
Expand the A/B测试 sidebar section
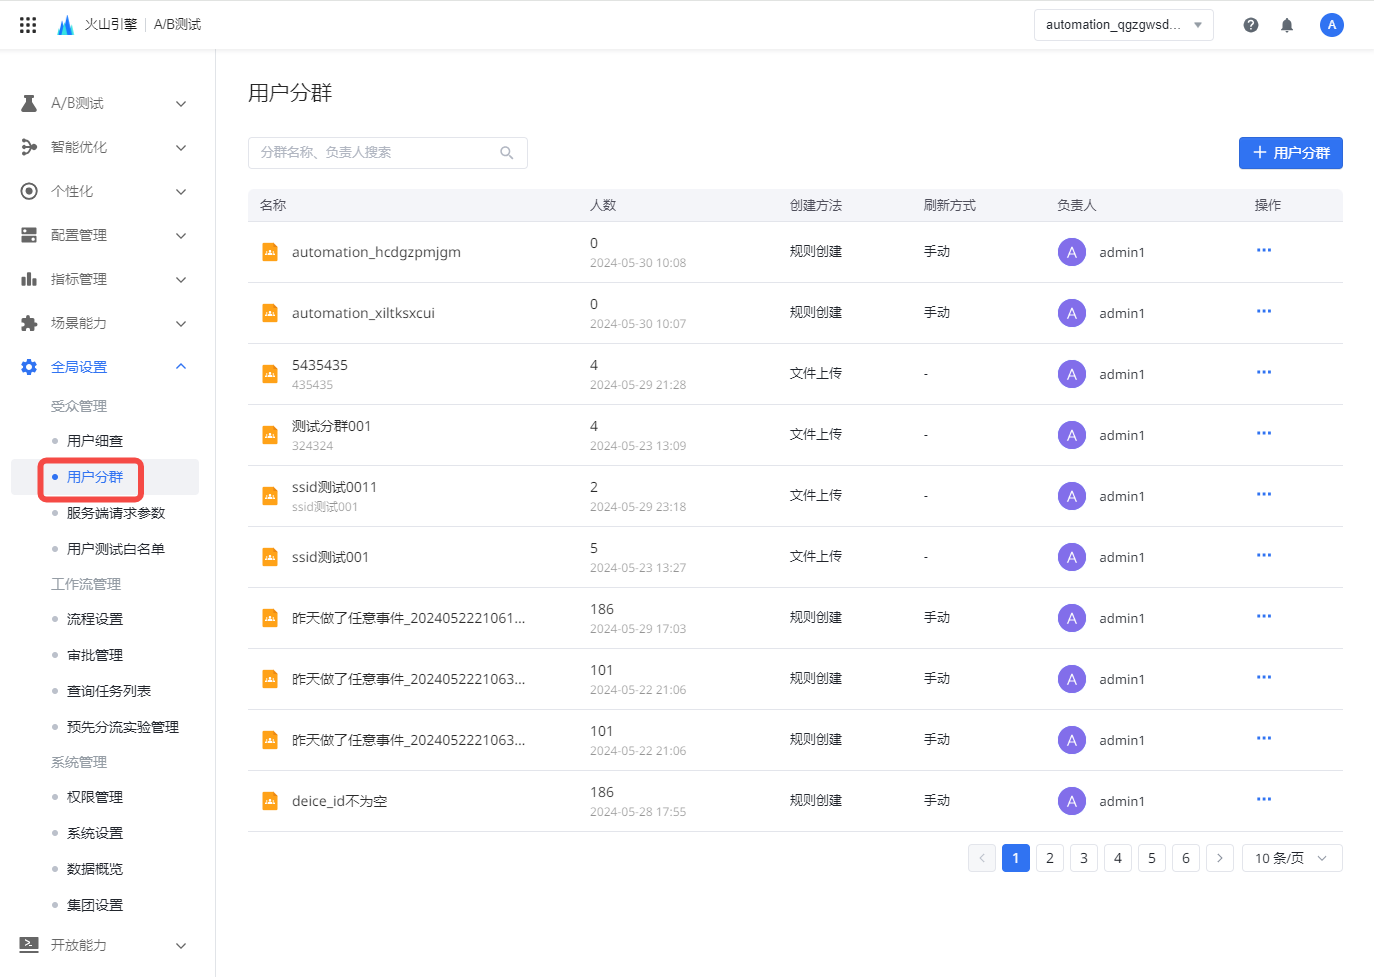coord(181,103)
